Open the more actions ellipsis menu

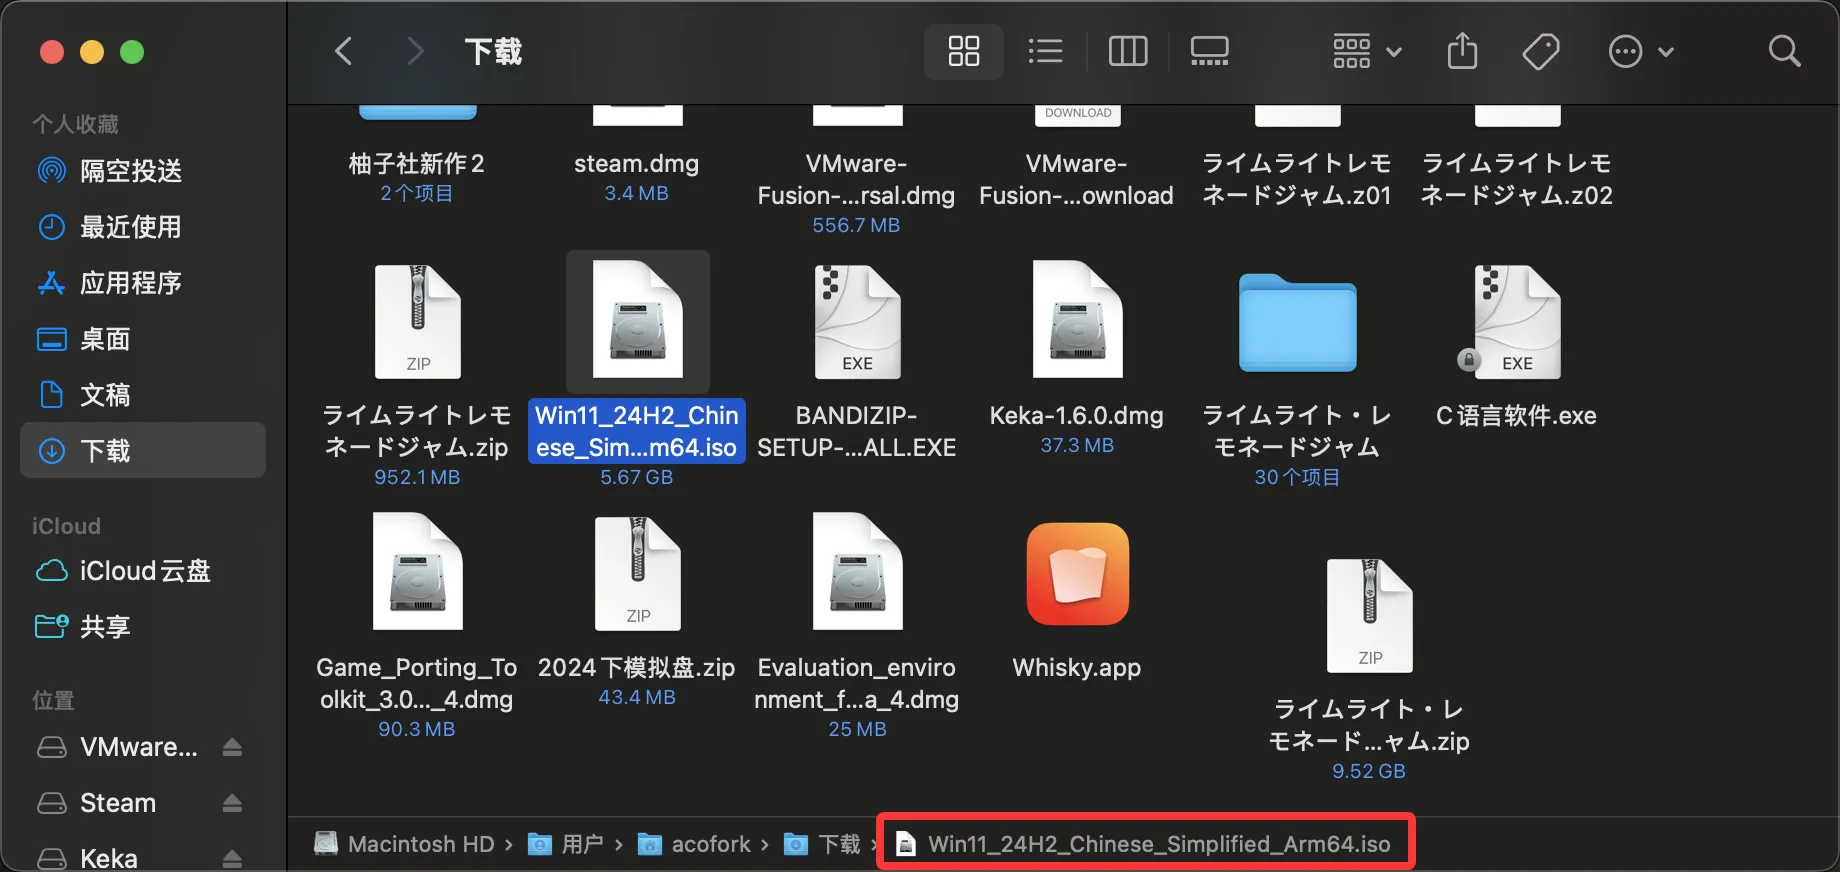pos(1639,51)
